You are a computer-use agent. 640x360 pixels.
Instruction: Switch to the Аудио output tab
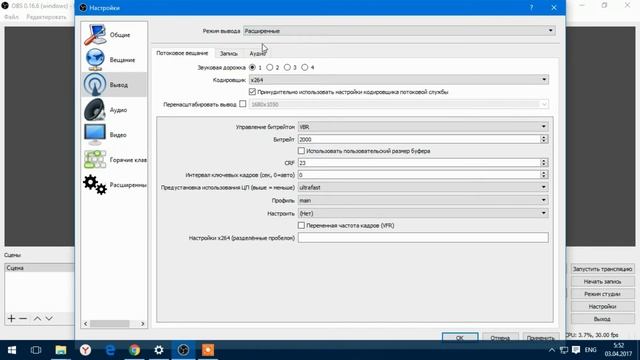[257, 53]
